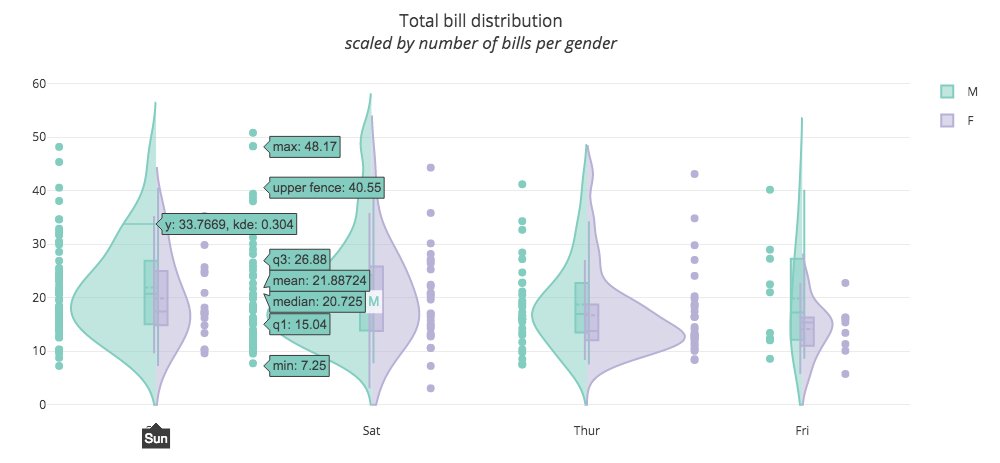
Task: Select the Sat x-axis label
Action: coord(372,432)
